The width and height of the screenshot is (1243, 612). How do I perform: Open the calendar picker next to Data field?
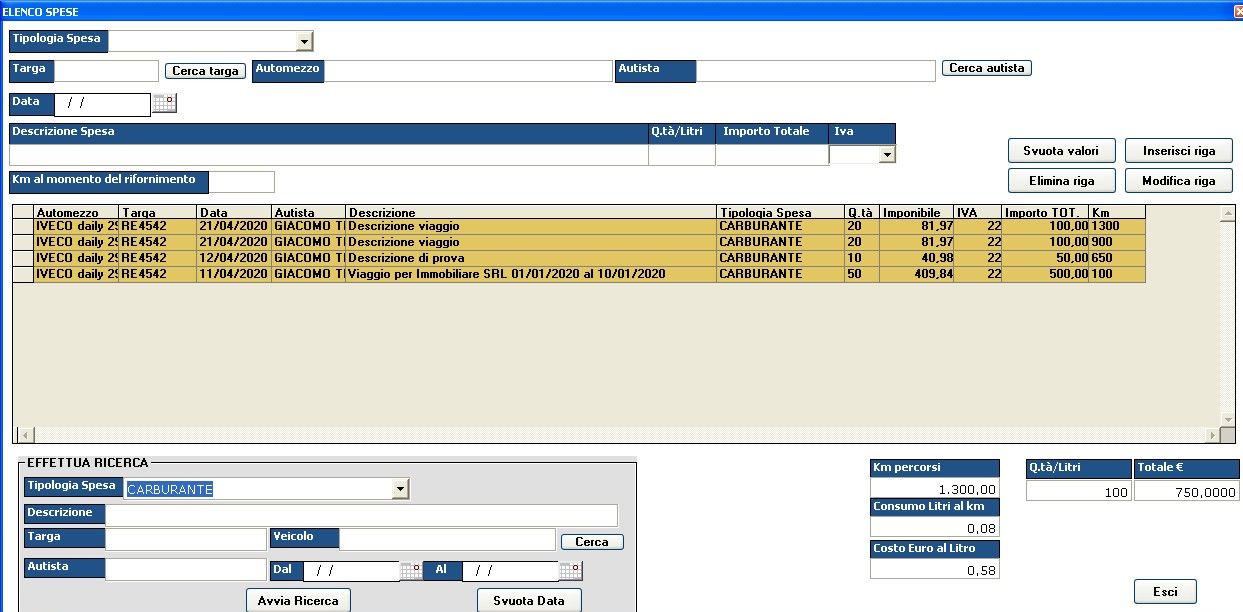tap(164, 102)
